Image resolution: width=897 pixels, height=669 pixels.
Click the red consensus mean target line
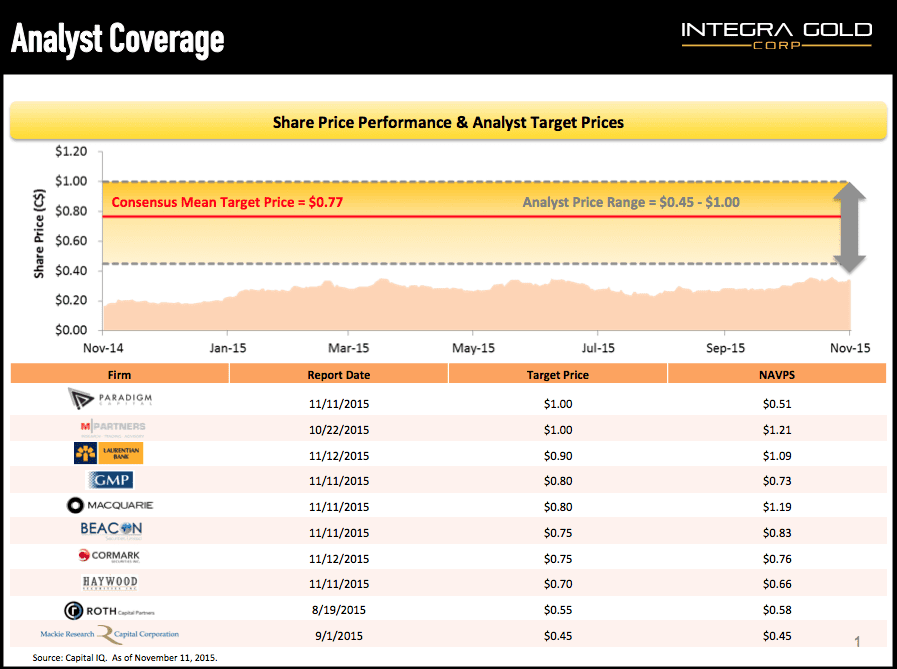(473, 216)
